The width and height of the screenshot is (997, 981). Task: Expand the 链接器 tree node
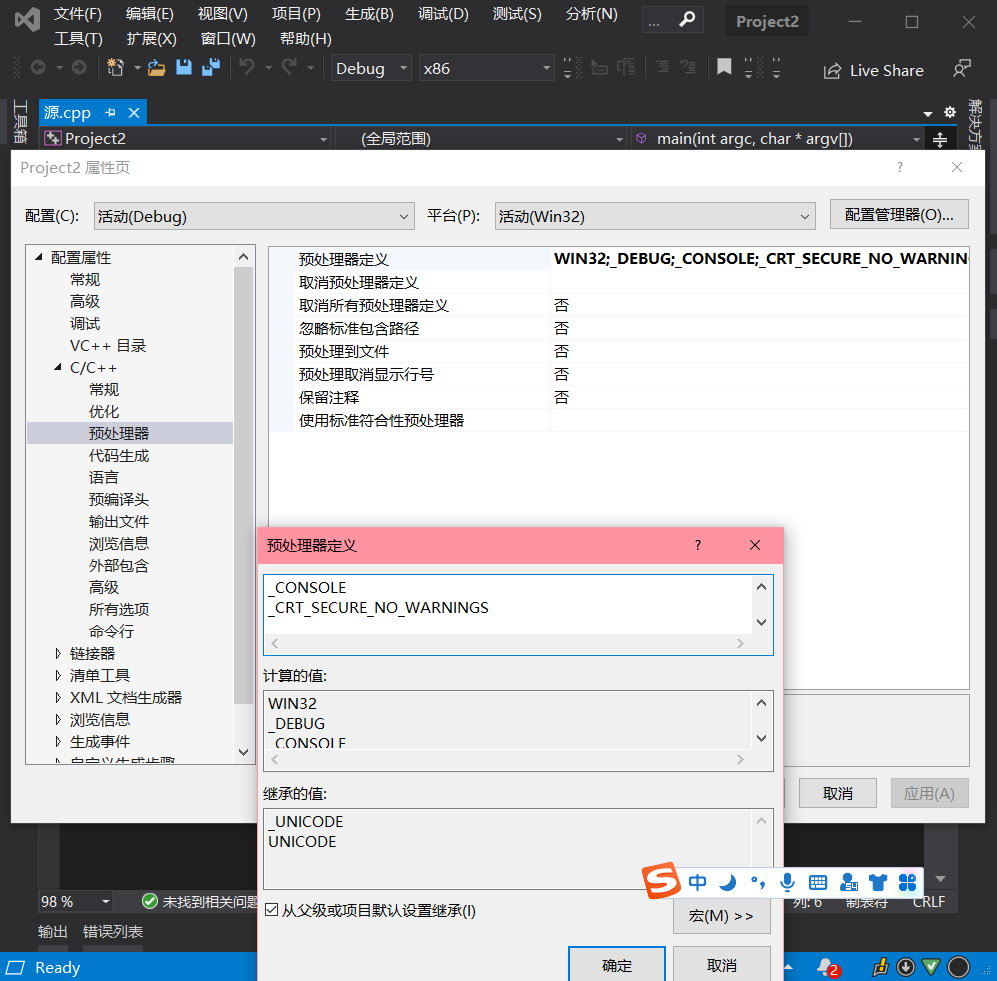point(58,653)
